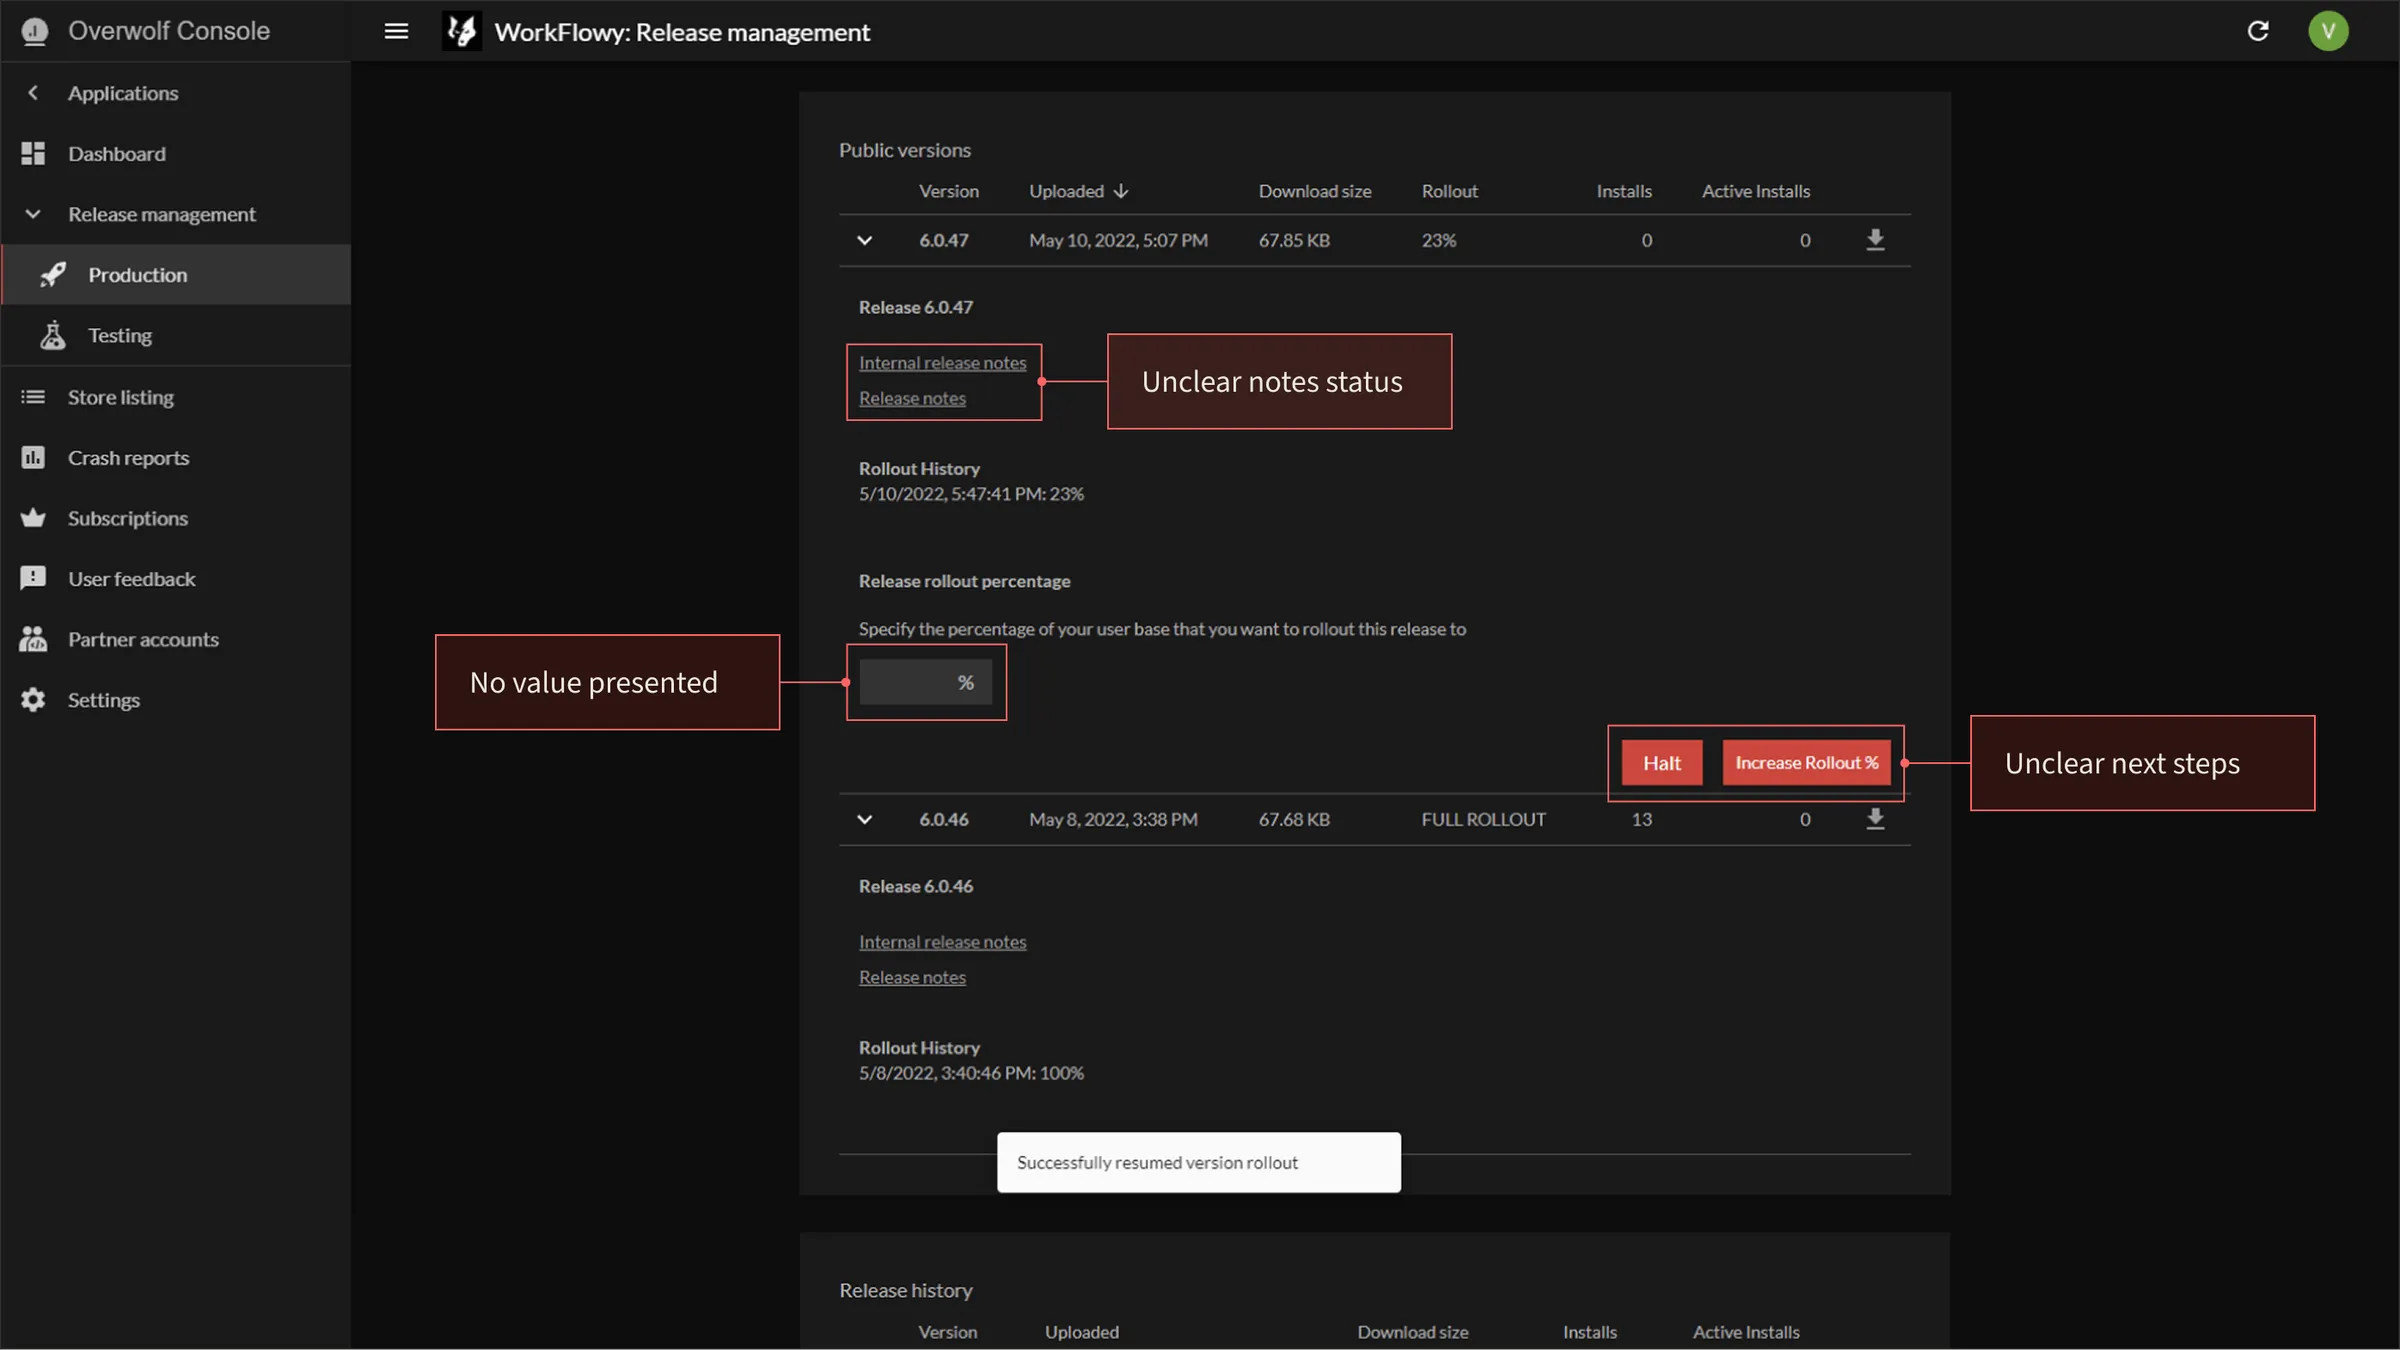The width and height of the screenshot is (2400, 1350).
Task: Go back to Applications
Action: pos(122,93)
